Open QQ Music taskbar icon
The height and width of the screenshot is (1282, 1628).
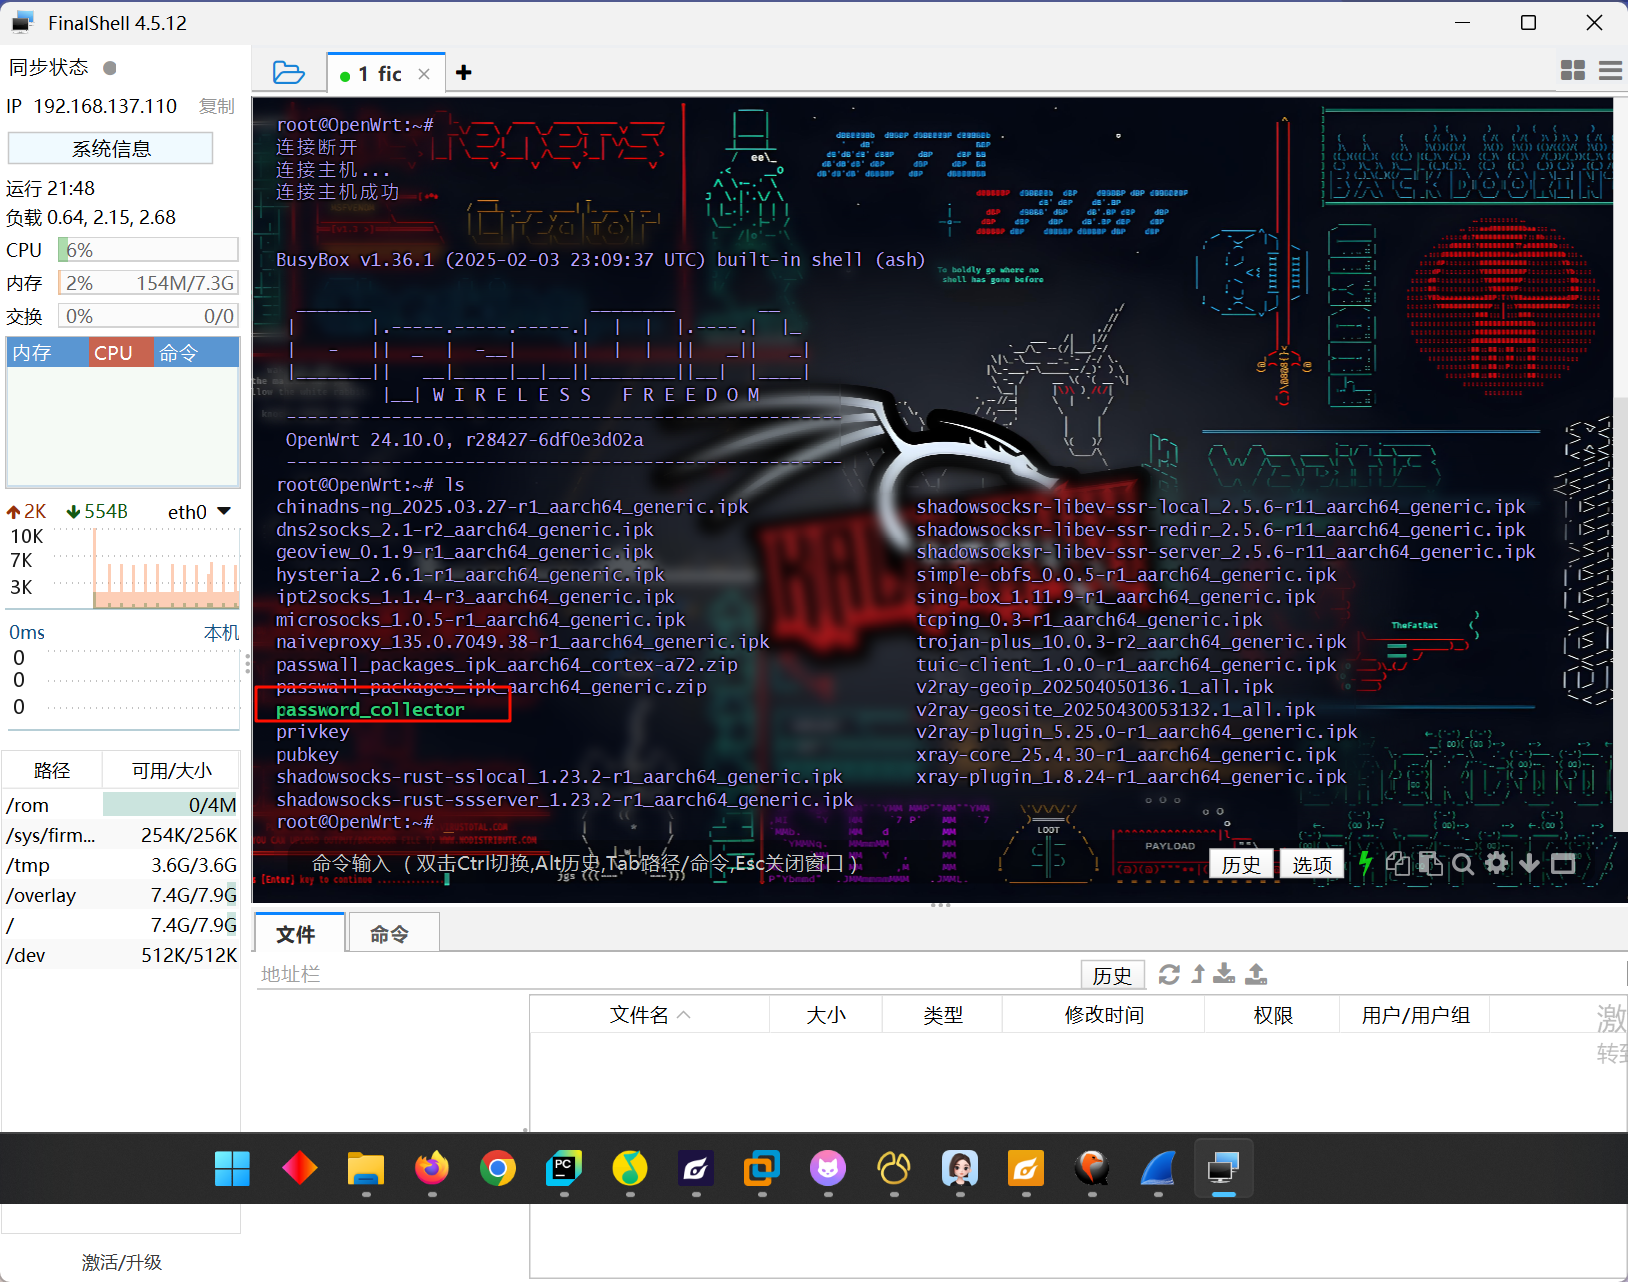pyautogui.click(x=630, y=1168)
